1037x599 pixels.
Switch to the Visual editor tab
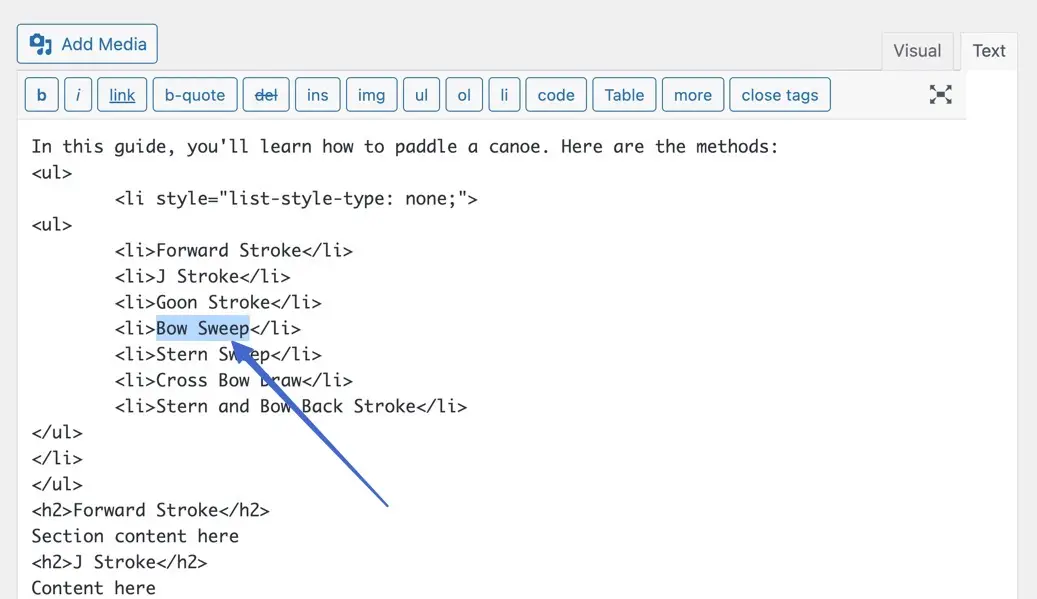tap(917, 50)
